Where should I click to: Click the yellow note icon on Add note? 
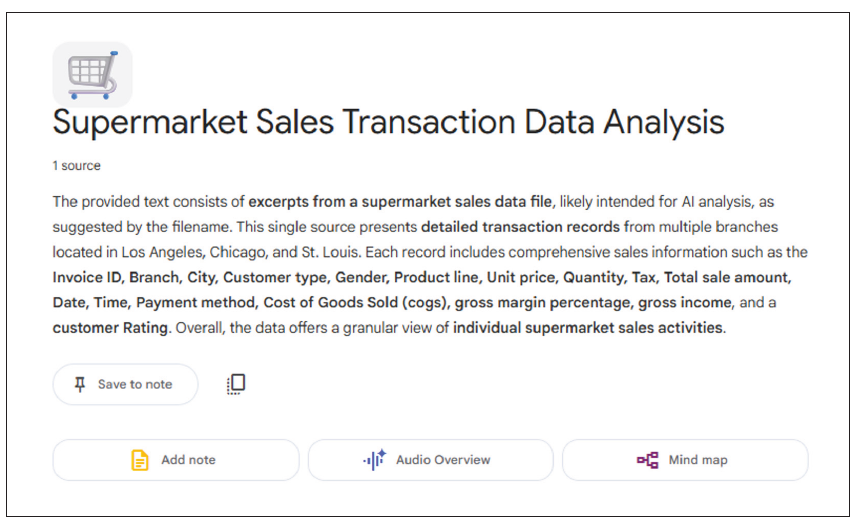tap(140, 460)
